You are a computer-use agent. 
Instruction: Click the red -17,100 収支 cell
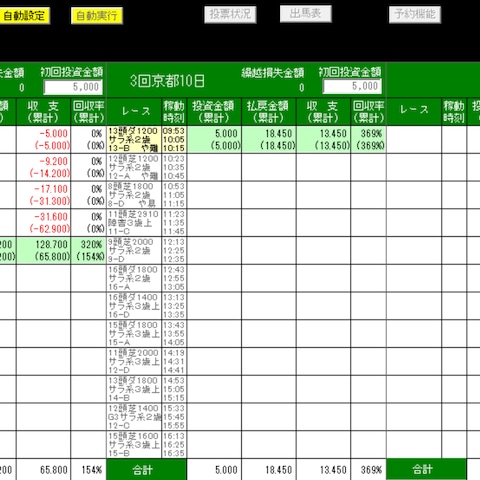point(43,195)
